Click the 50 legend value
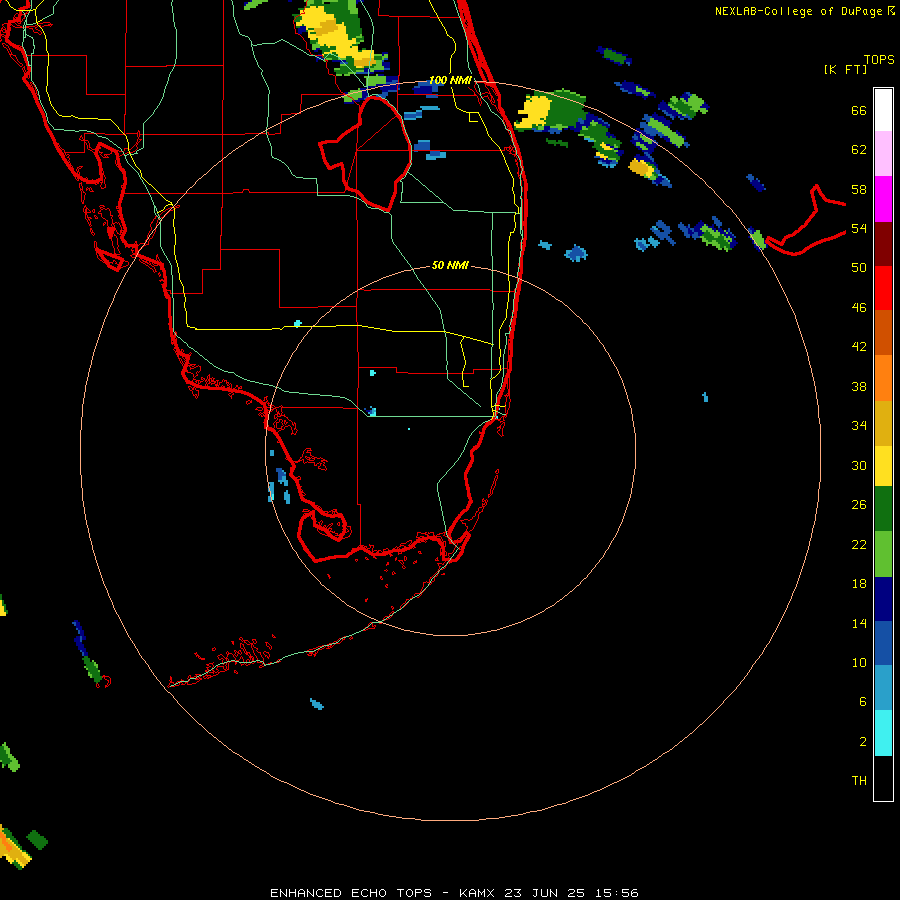 coord(859,268)
